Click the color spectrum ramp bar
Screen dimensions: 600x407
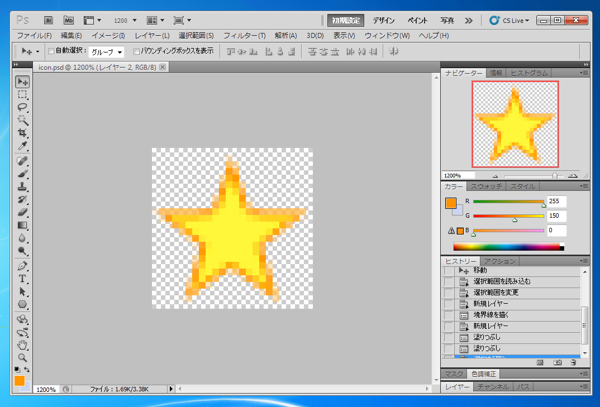(x=508, y=247)
